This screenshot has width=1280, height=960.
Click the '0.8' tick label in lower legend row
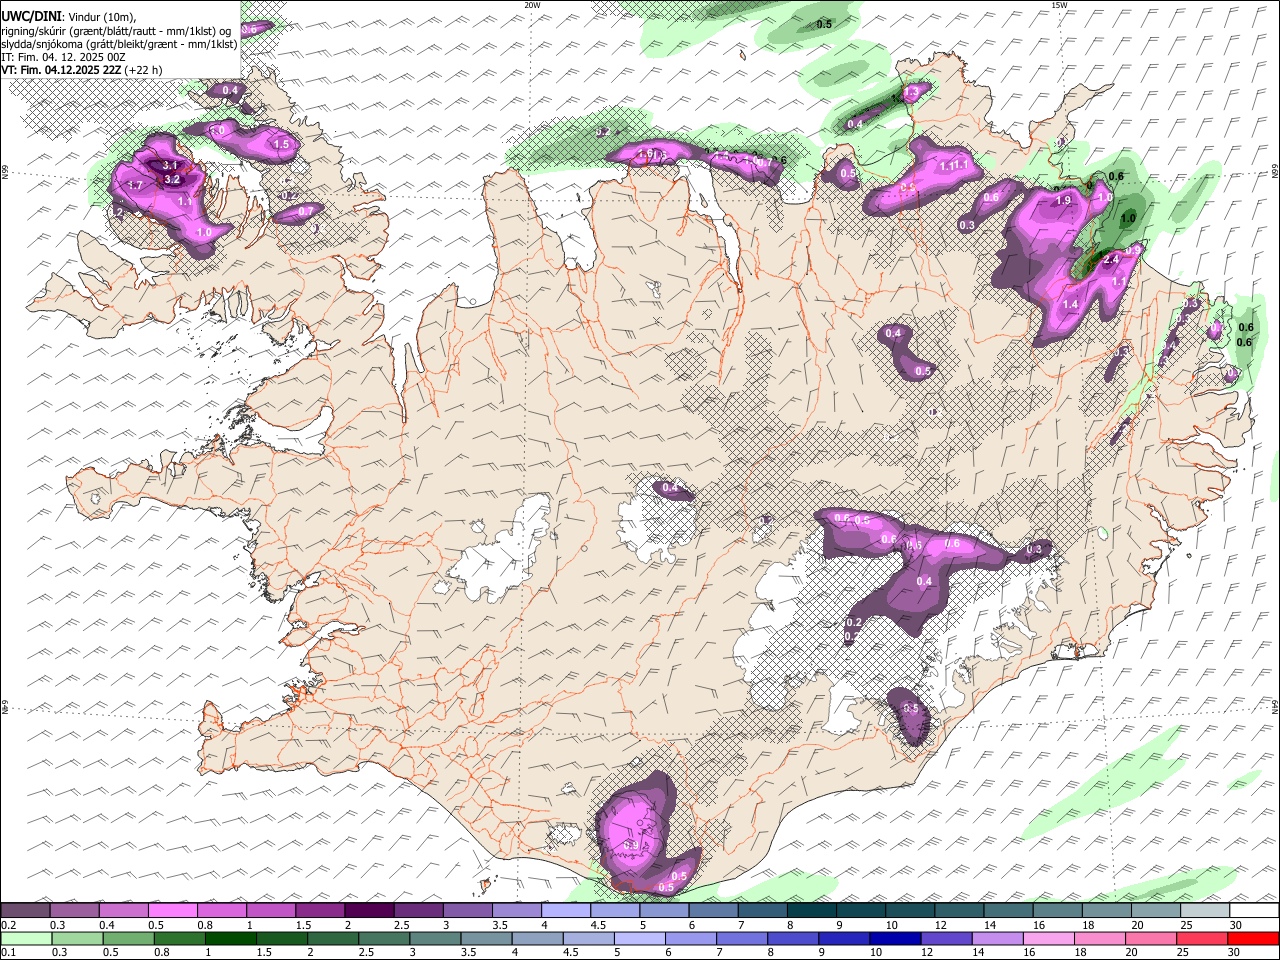point(161,953)
